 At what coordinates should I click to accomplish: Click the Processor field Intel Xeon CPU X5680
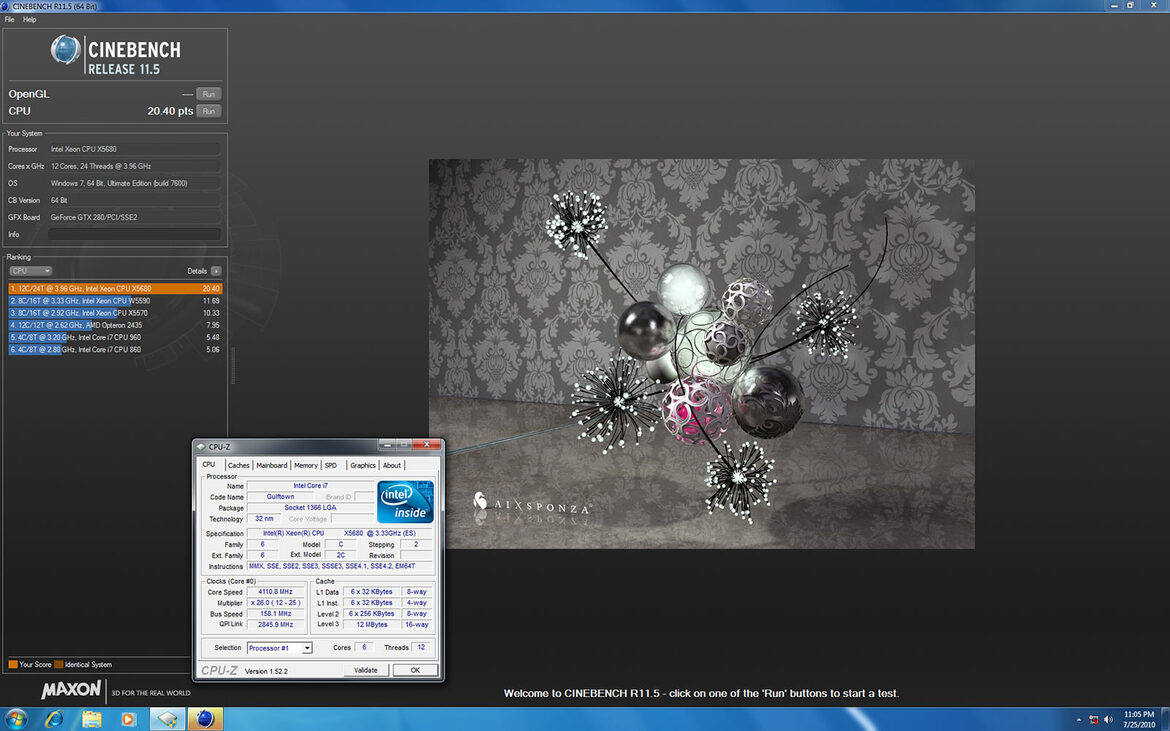tap(134, 149)
